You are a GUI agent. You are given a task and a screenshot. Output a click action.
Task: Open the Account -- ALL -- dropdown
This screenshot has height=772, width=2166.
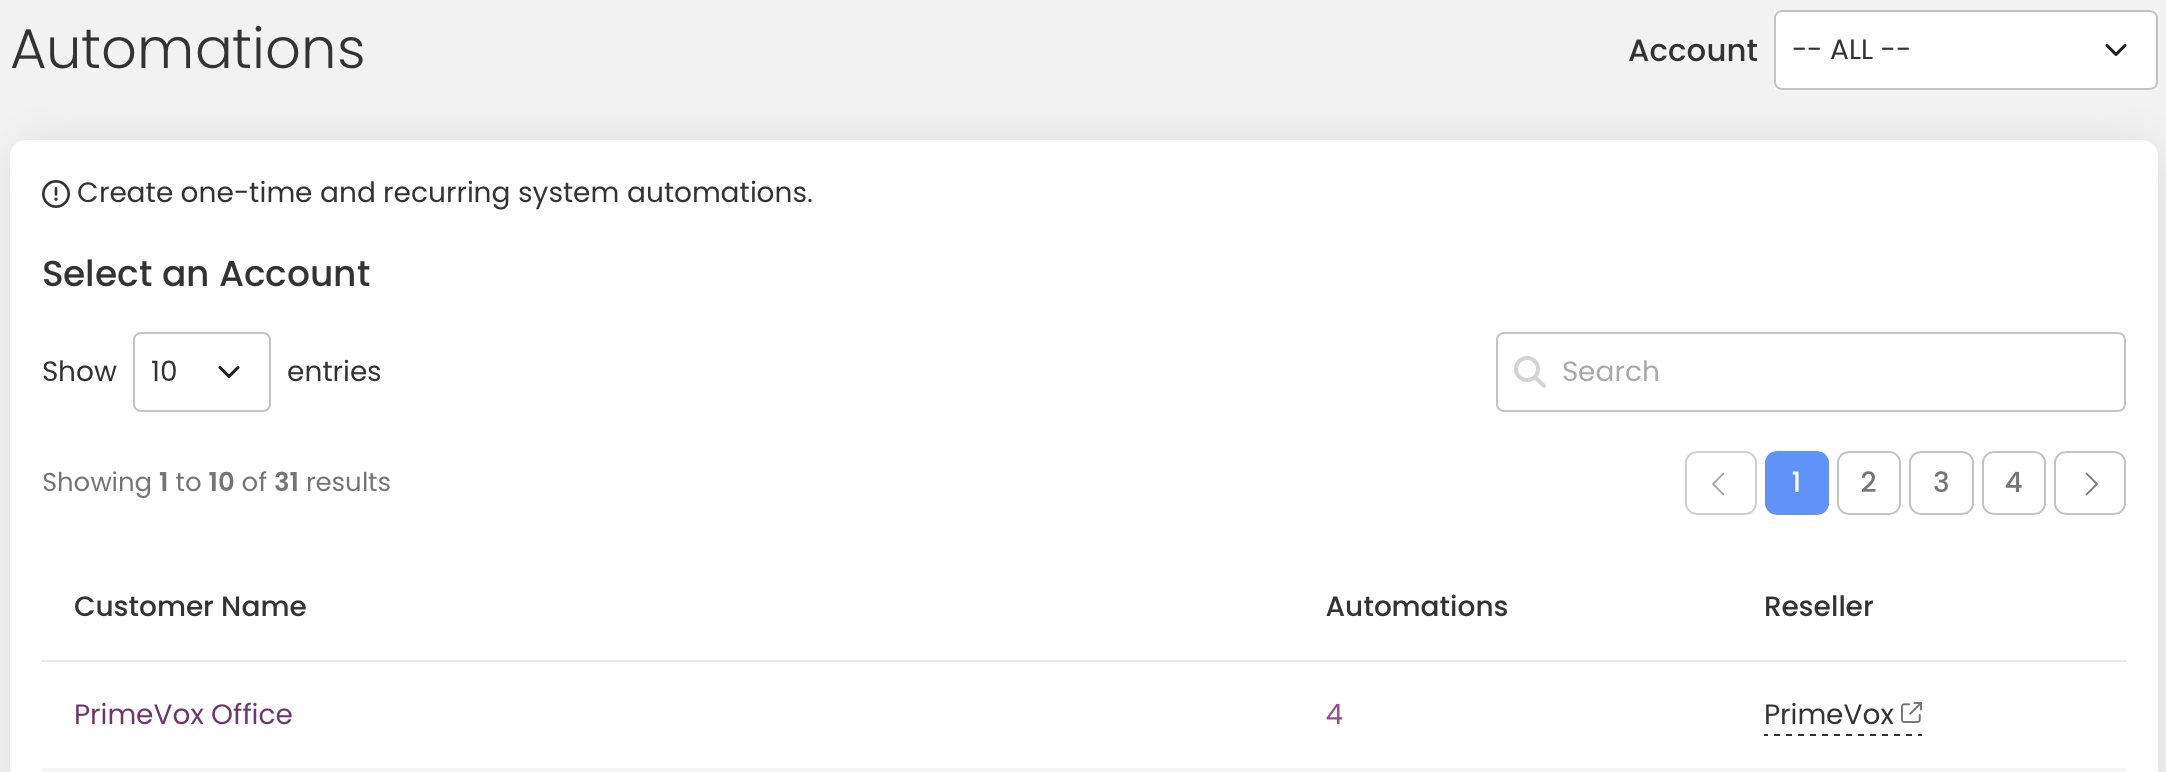[1965, 50]
